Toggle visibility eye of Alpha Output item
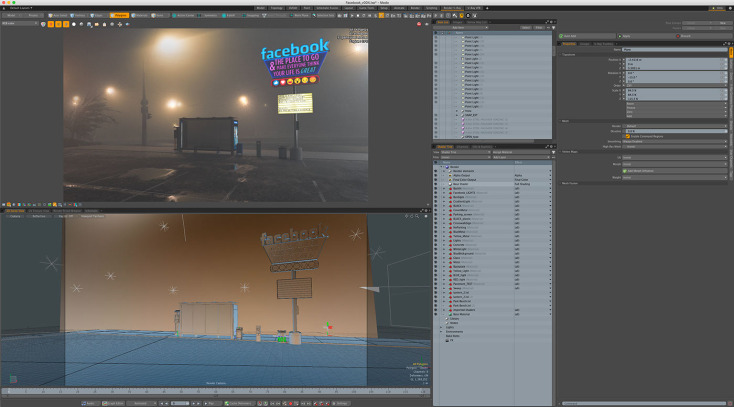This screenshot has width=734, height=407. click(436, 174)
